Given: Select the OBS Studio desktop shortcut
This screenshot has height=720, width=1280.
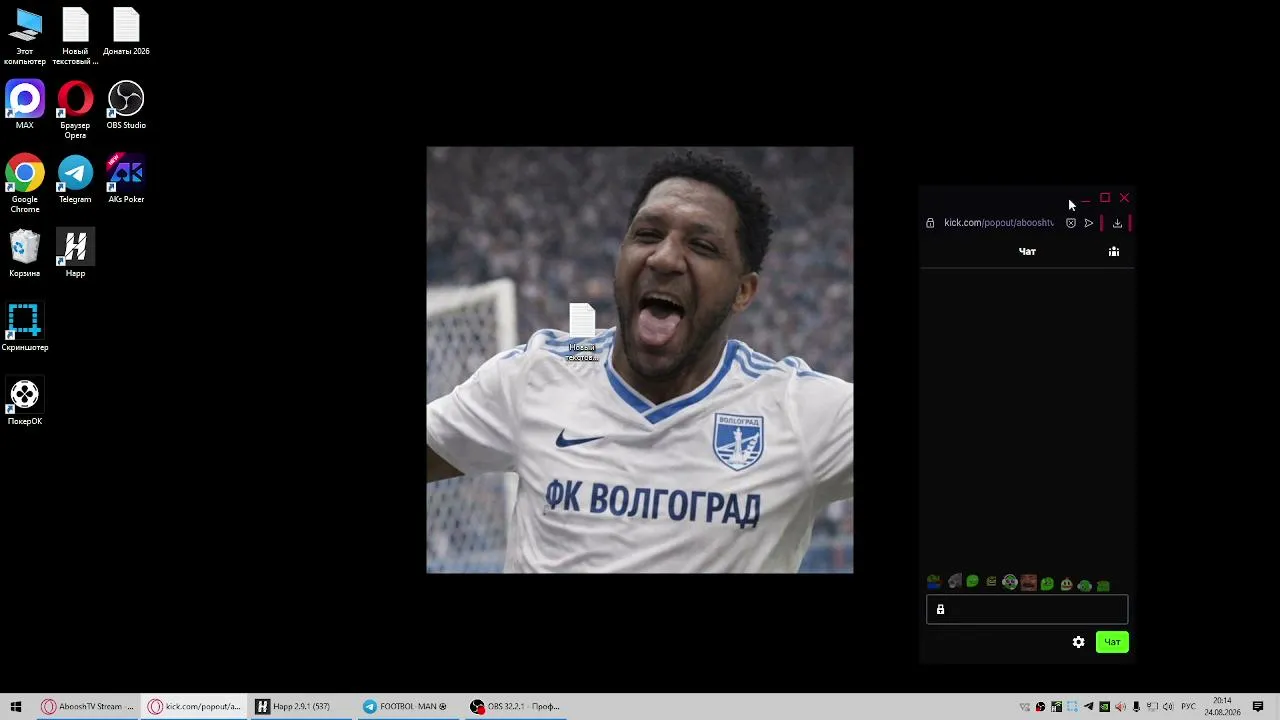Looking at the screenshot, I should tap(126, 105).
